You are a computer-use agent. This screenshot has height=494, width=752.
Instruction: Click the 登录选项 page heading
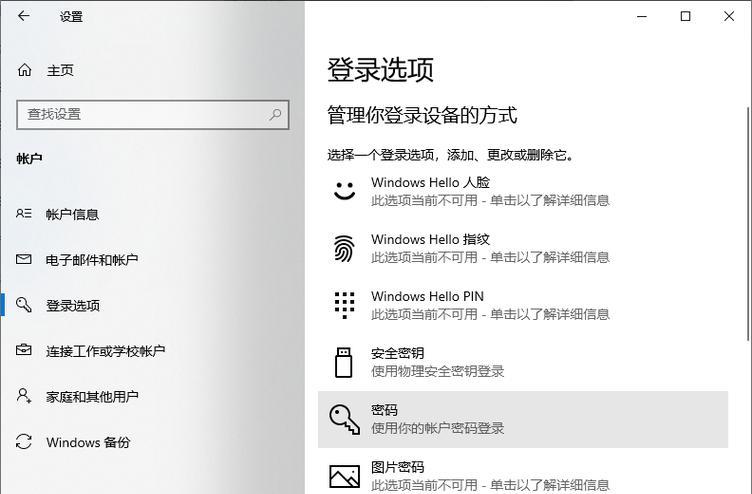380,70
